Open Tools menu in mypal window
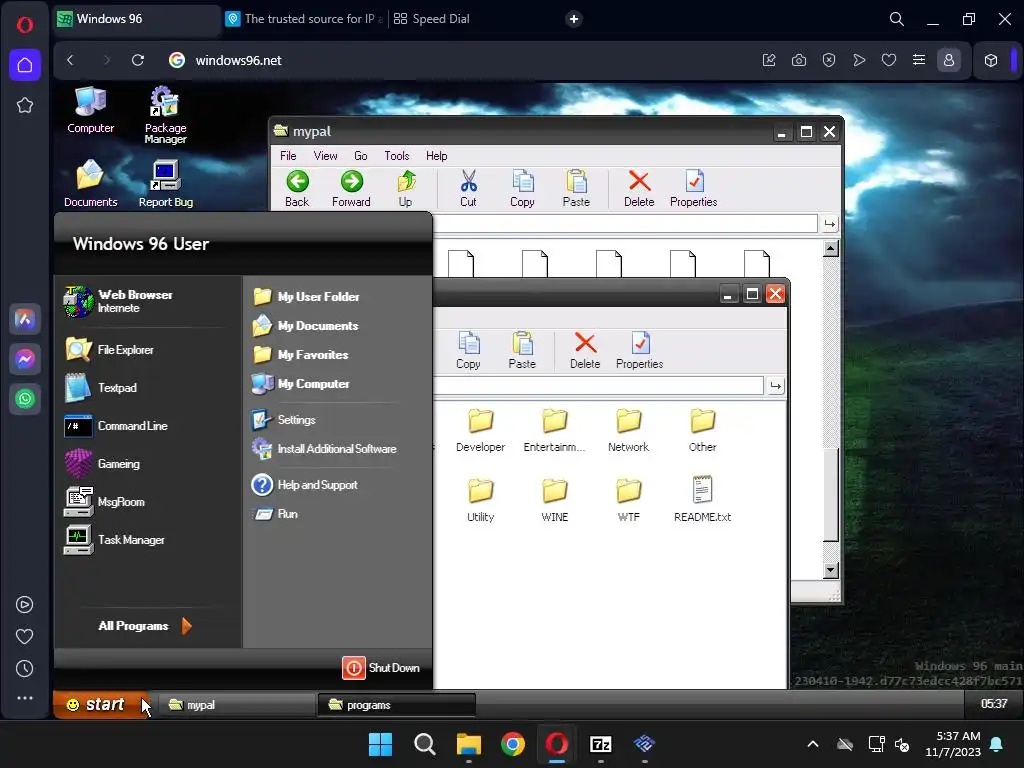The width and height of the screenshot is (1024, 768). click(396, 155)
